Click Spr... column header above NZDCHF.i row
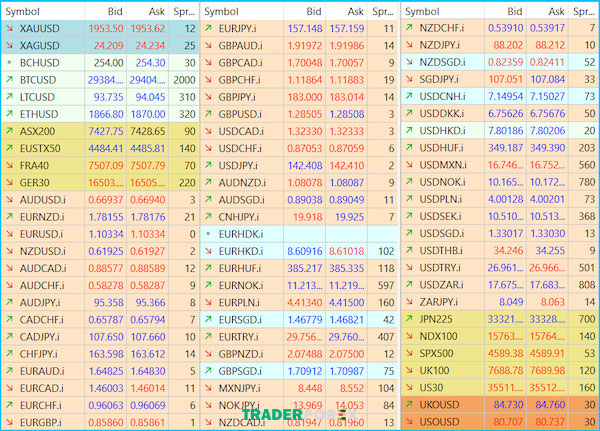Viewport: 600px width, 431px height. point(584,11)
